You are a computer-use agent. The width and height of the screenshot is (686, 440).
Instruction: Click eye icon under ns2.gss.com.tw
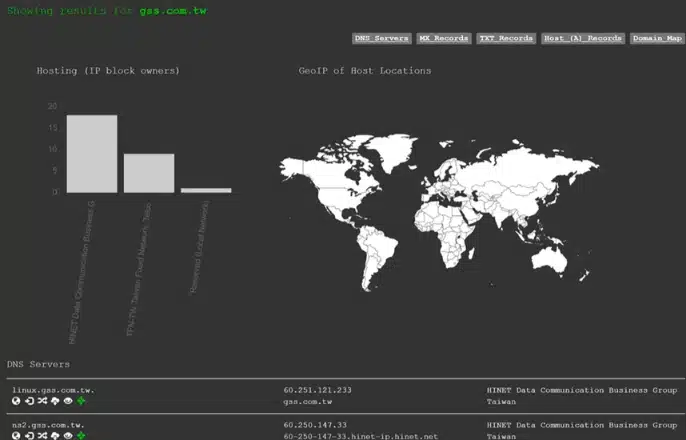pos(68,436)
